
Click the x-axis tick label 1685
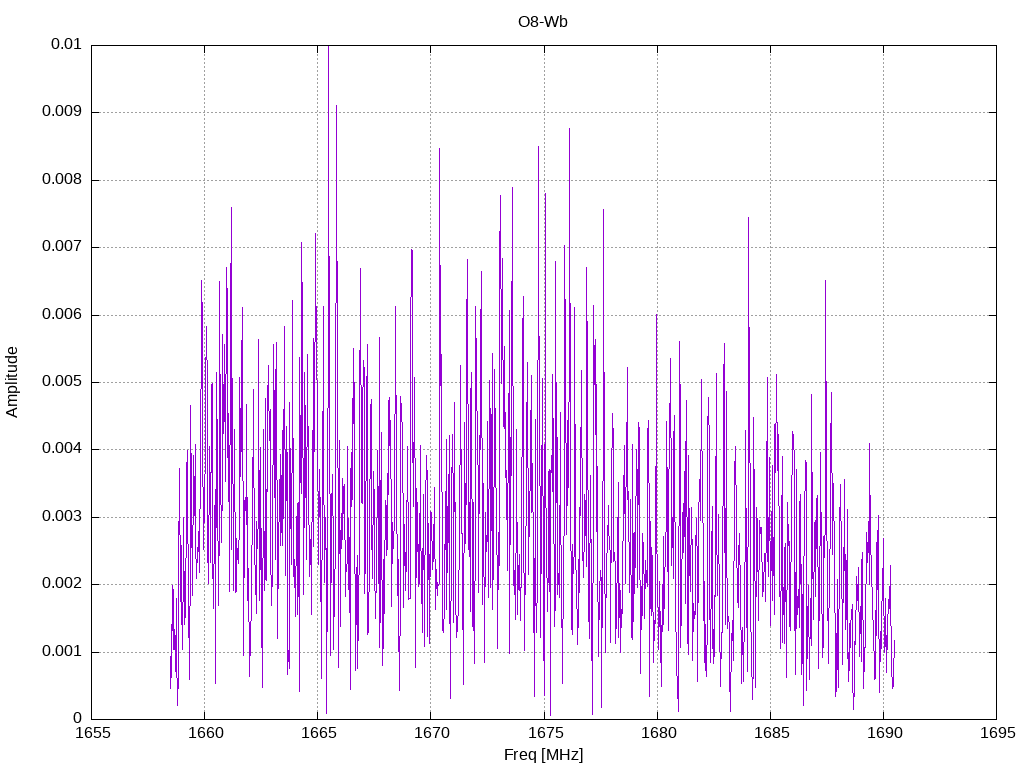(x=771, y=733)
